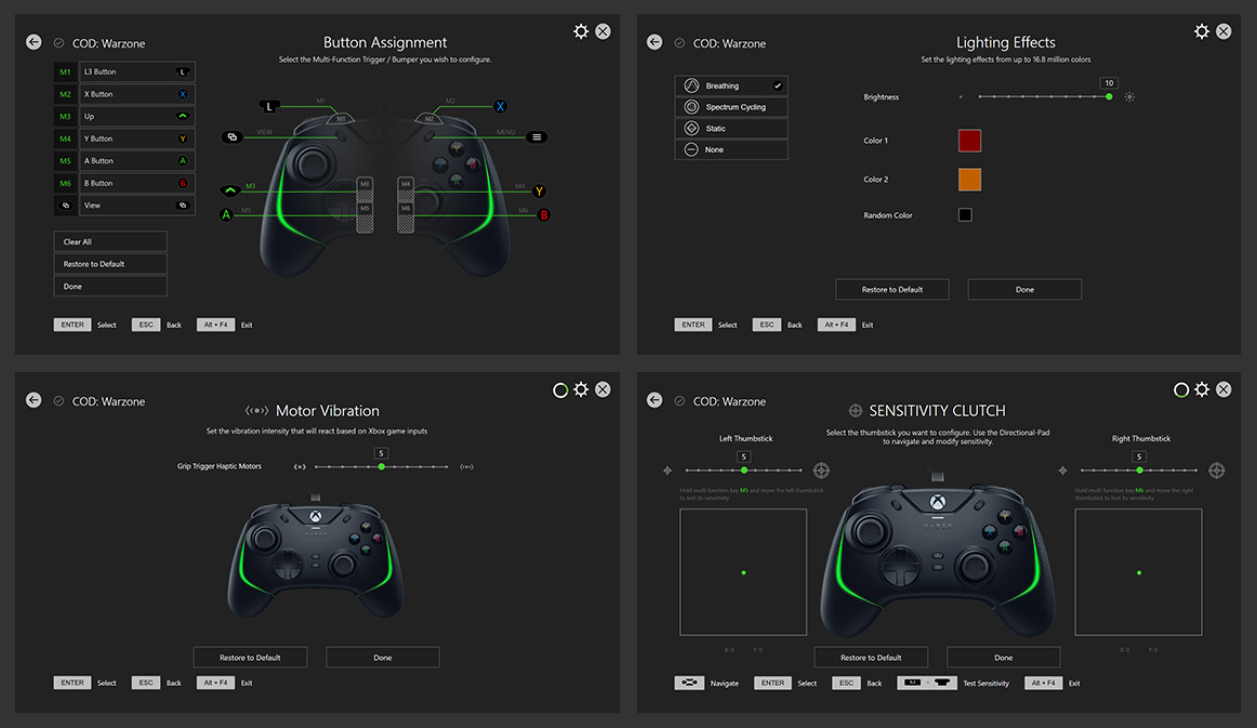This screenshot has width=1257, height=728.
Task: Click the Alt + F4 key hint in Motor Vibration panel
Action: point(215,683)
